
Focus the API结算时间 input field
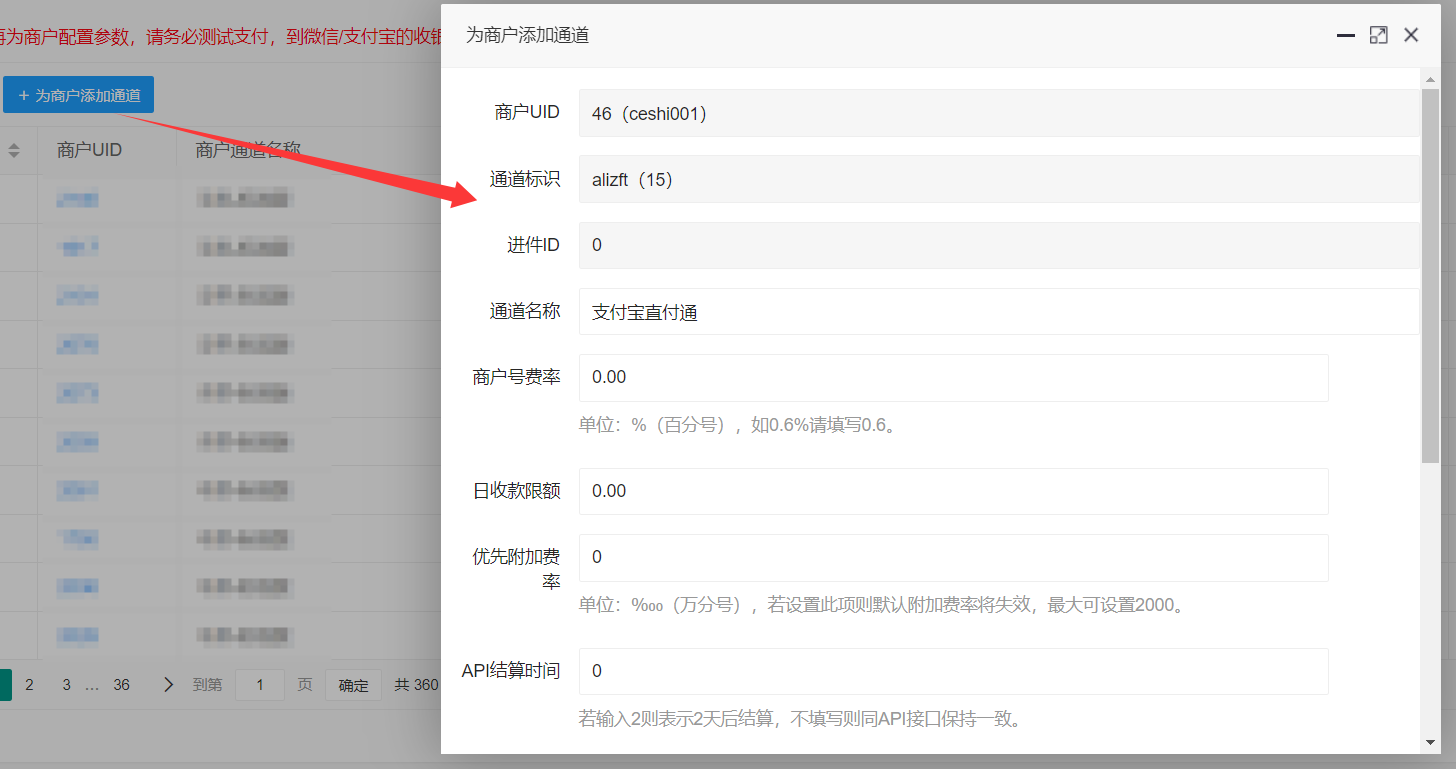(x=953, y=671)
